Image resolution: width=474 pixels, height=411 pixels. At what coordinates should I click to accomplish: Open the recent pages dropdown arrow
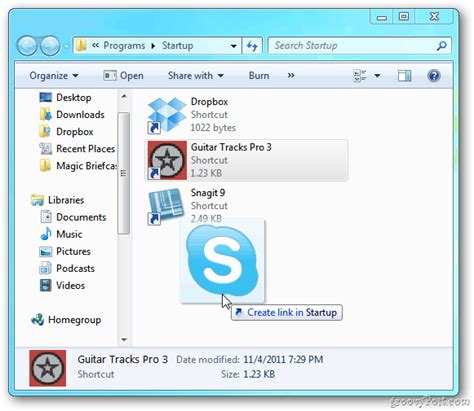coord(65,46)
